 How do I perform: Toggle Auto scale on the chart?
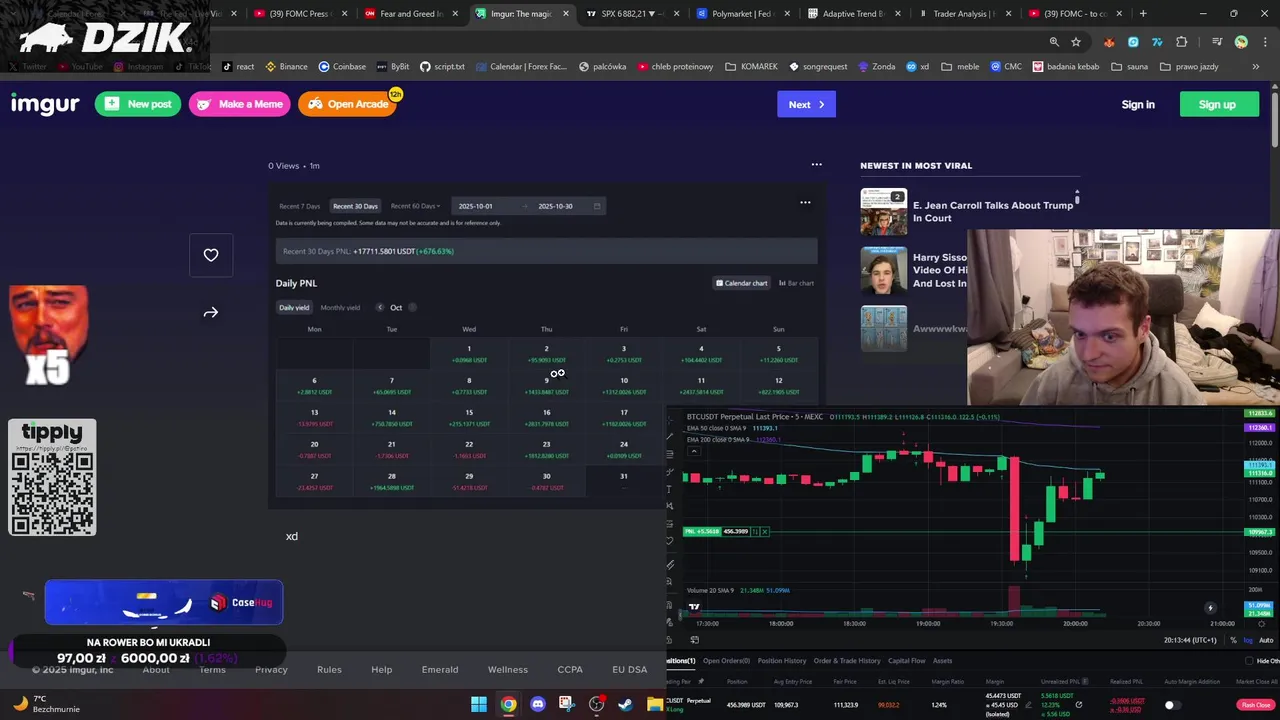click(x=1266, y=640)
